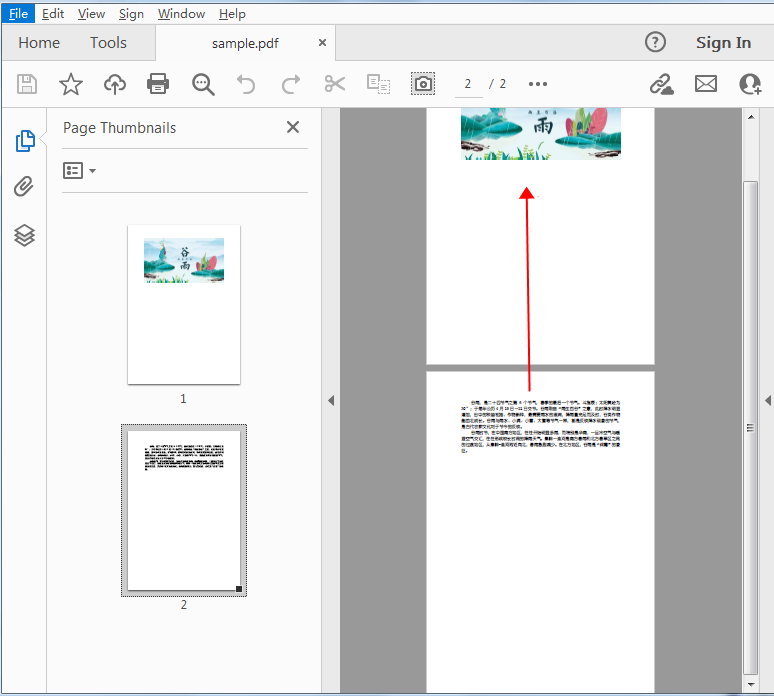
Task: Expand the right tools pane arrow
Action: pos(767,400)
